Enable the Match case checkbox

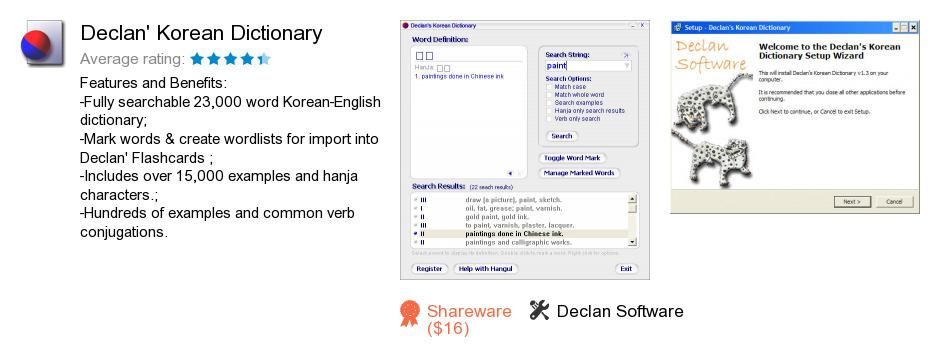[549, 87]
